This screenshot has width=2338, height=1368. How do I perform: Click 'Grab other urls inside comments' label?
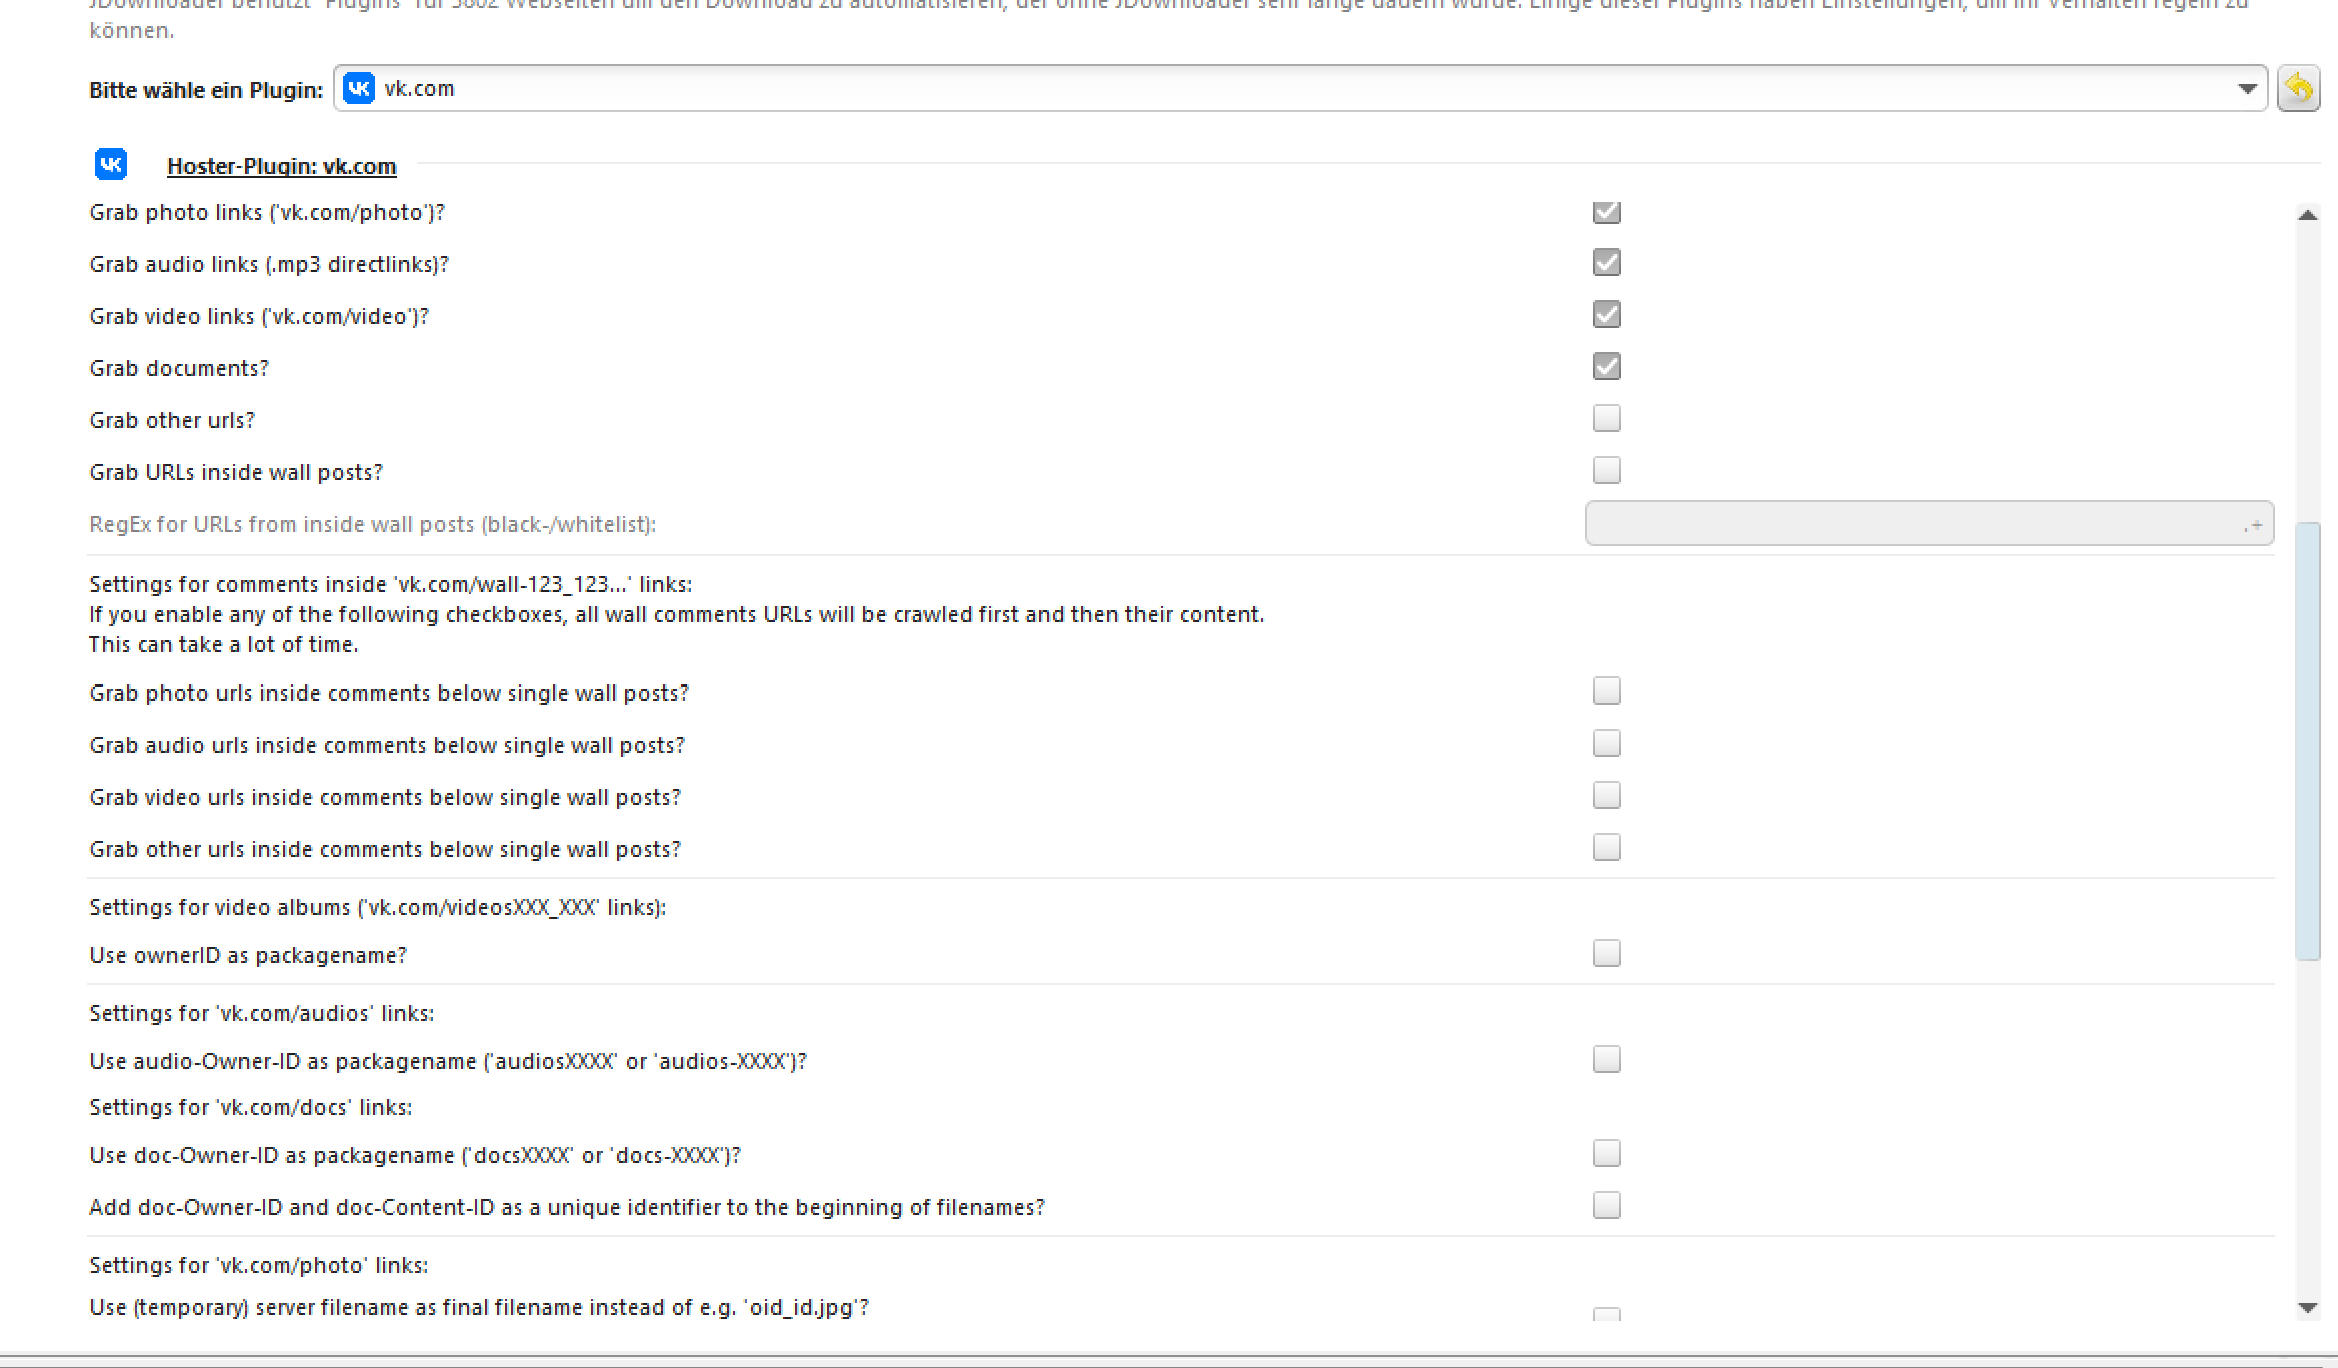(385, 850)
